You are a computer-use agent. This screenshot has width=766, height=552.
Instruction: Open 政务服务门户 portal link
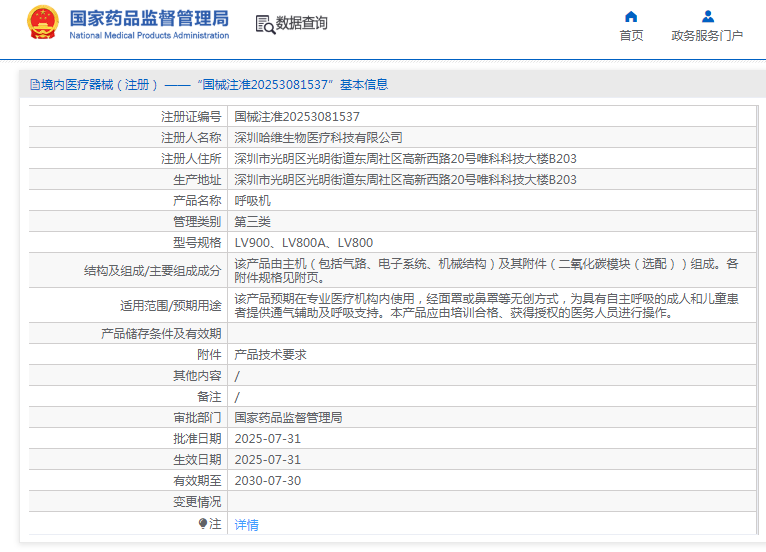click(707, 36)
